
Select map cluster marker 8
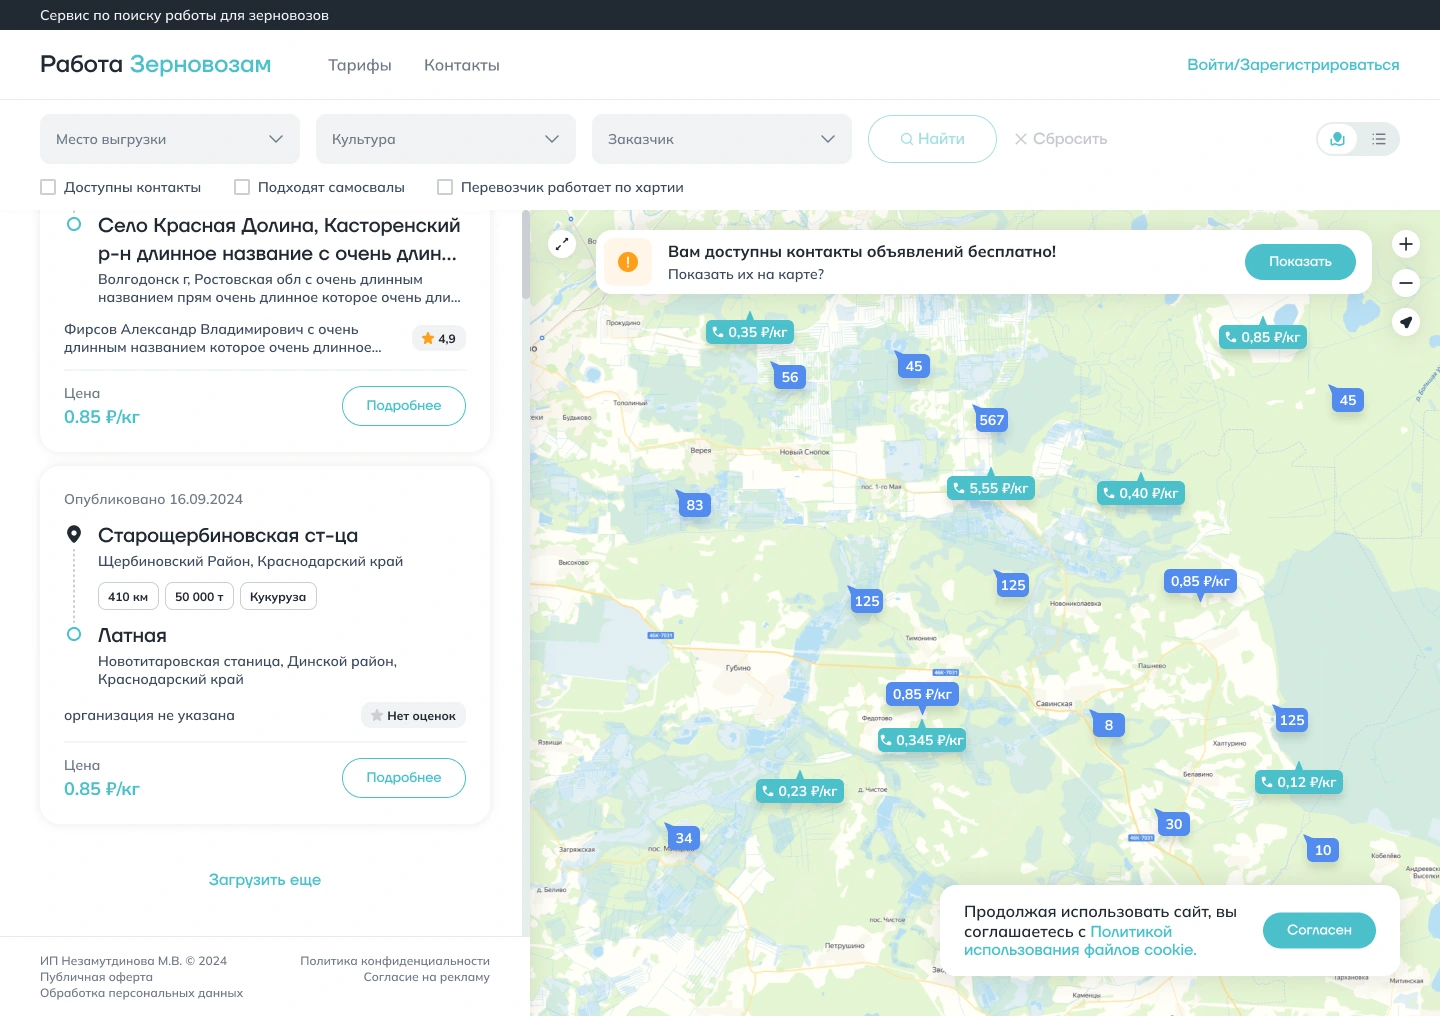(1109, 725)
